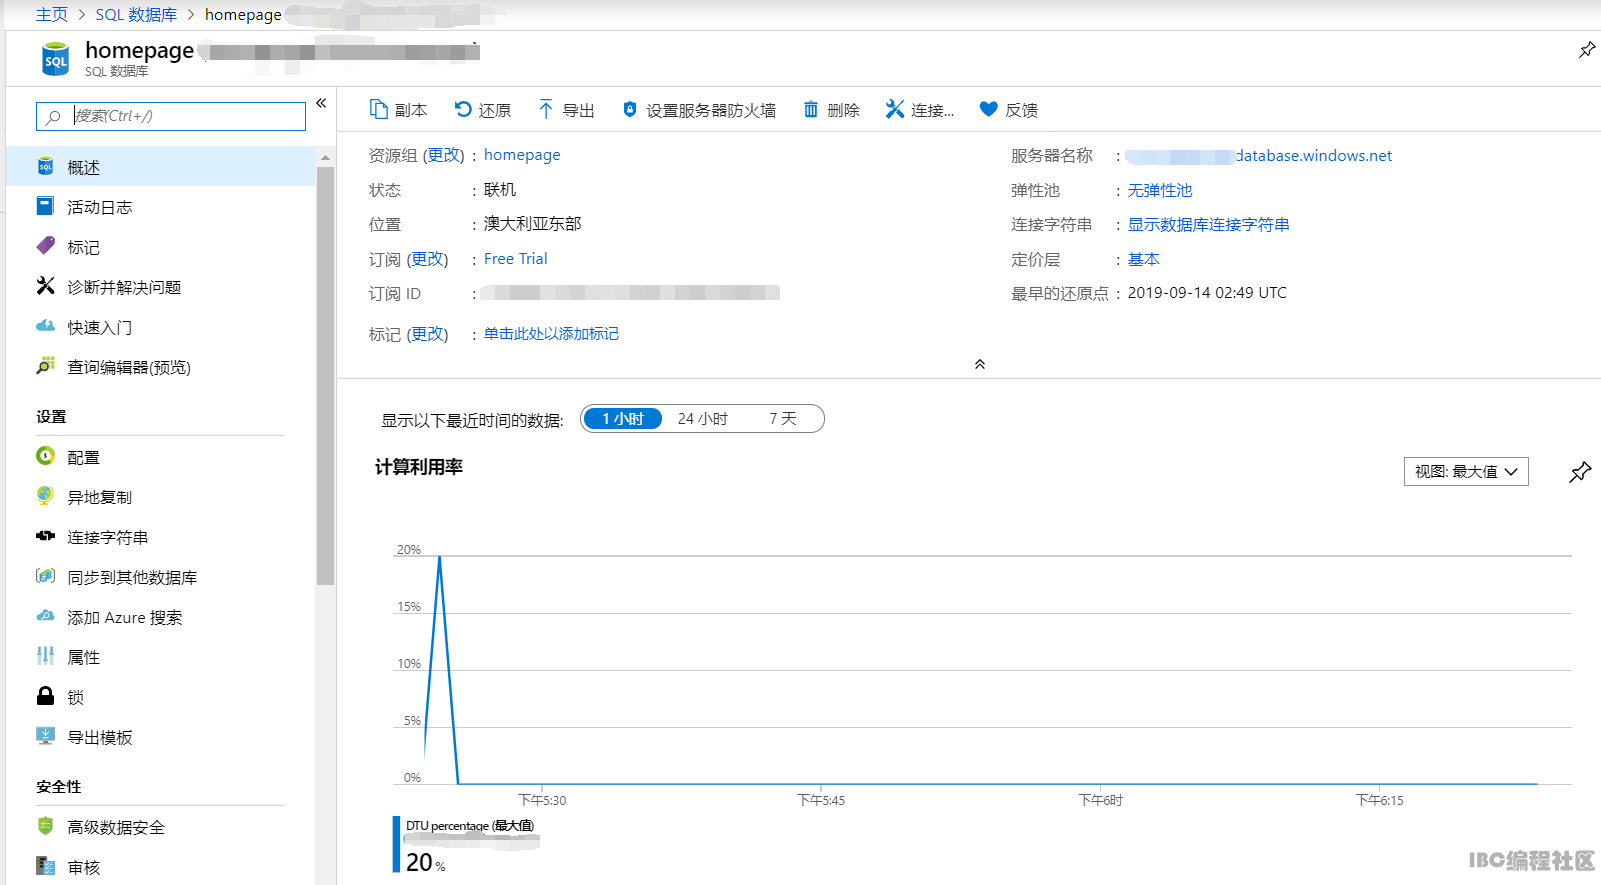Click the sidebar scrollbar up arrow

click(x=325, y=157)
